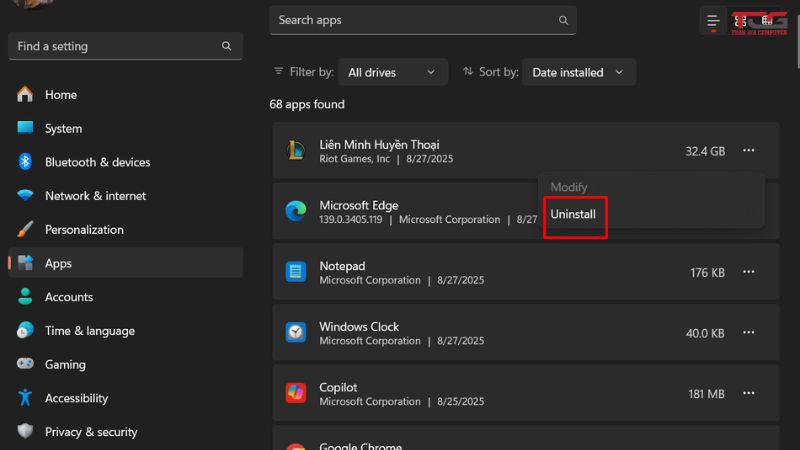Switch to table view layout icon
Image resolution: width=800 pixels, height=450 pixels.
(767, 21)
